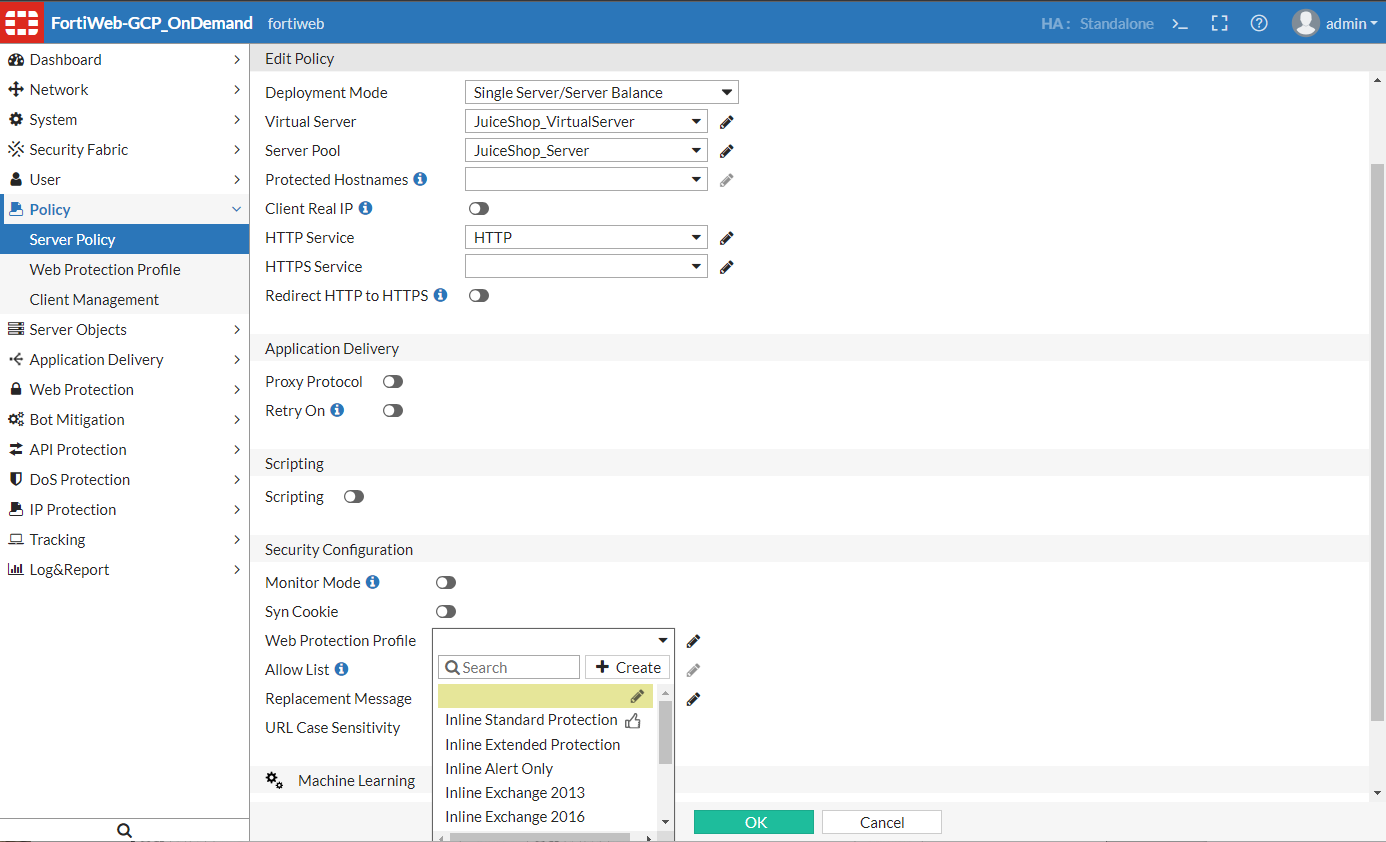Open the Server Pool dropdown
Screen dimensions: 1386x842
click(x=586, y=151)
